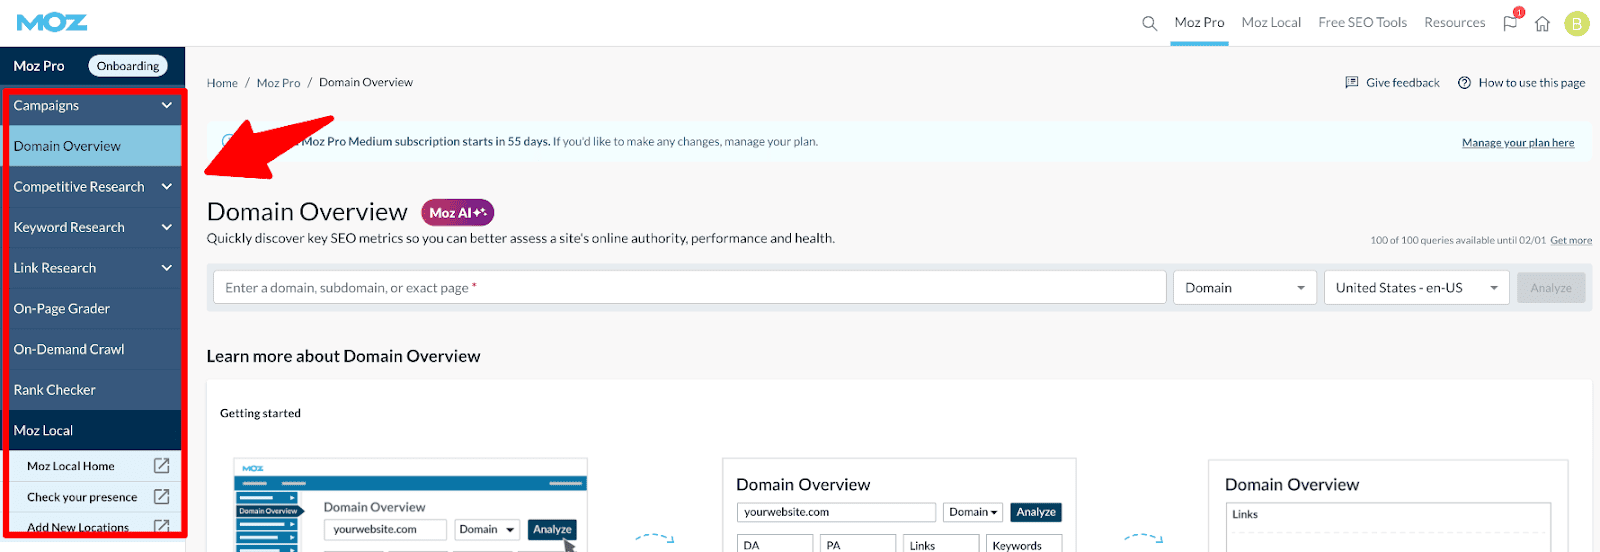Expand Link Research chevron
The image size is (1600, 552).
pos(166,268)
